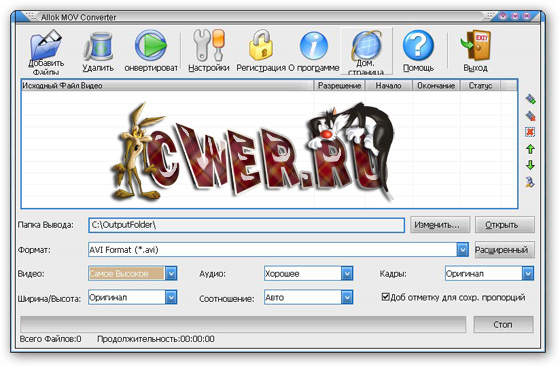Open Помощь question mark icon
The height and width of the screenshot is (367, 560).
pos(418,46)
